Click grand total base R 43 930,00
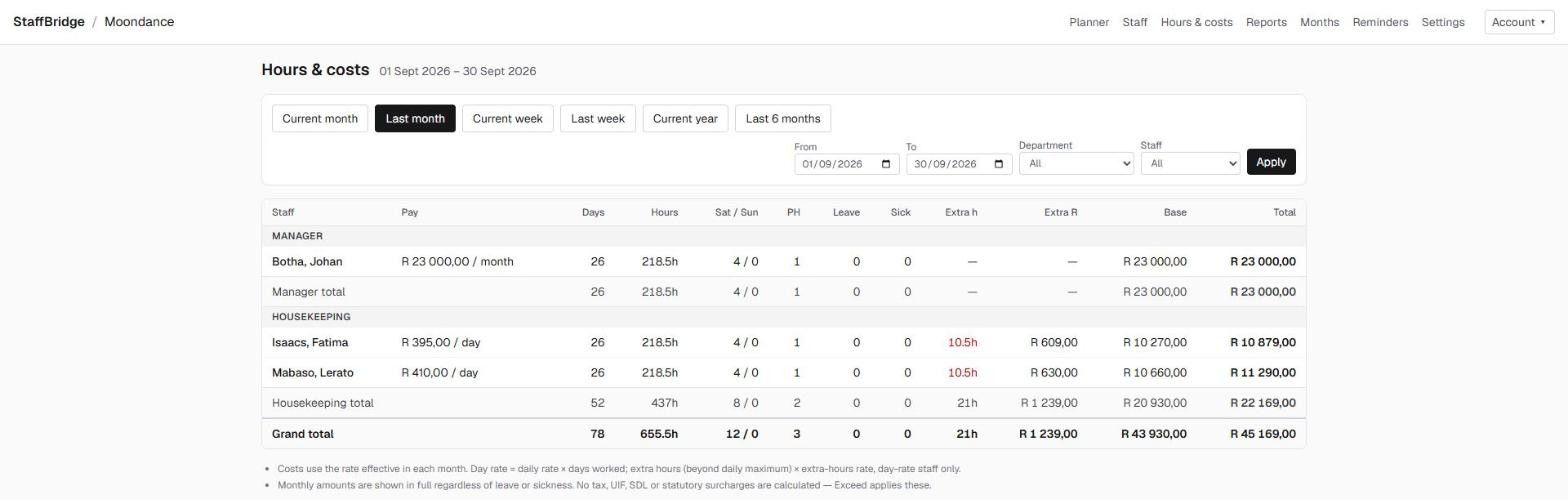This screenshot has height=500, width=1568. point(1154,434)
